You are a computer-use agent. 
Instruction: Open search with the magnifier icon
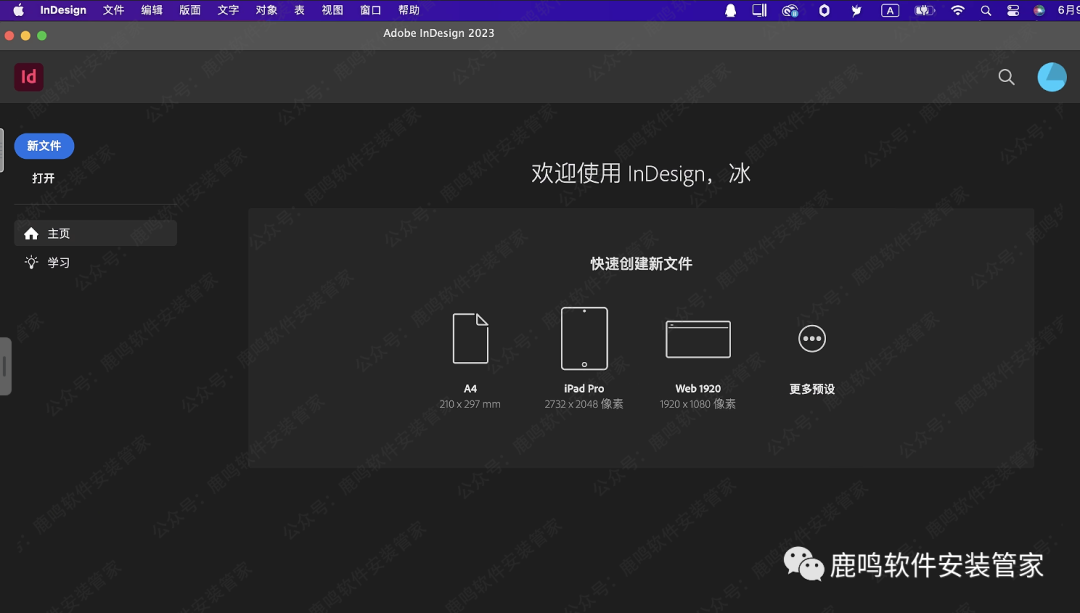pos(1006,76)
